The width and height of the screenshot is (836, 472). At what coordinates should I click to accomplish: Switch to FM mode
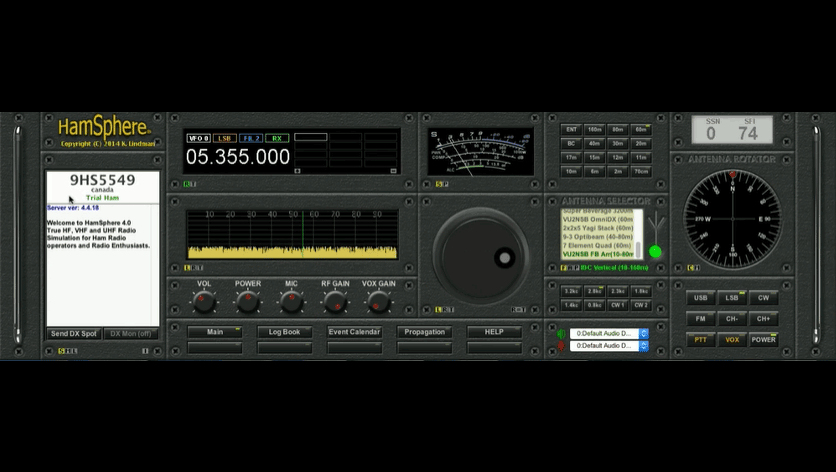pyautogui.click(x=701, y=318)
